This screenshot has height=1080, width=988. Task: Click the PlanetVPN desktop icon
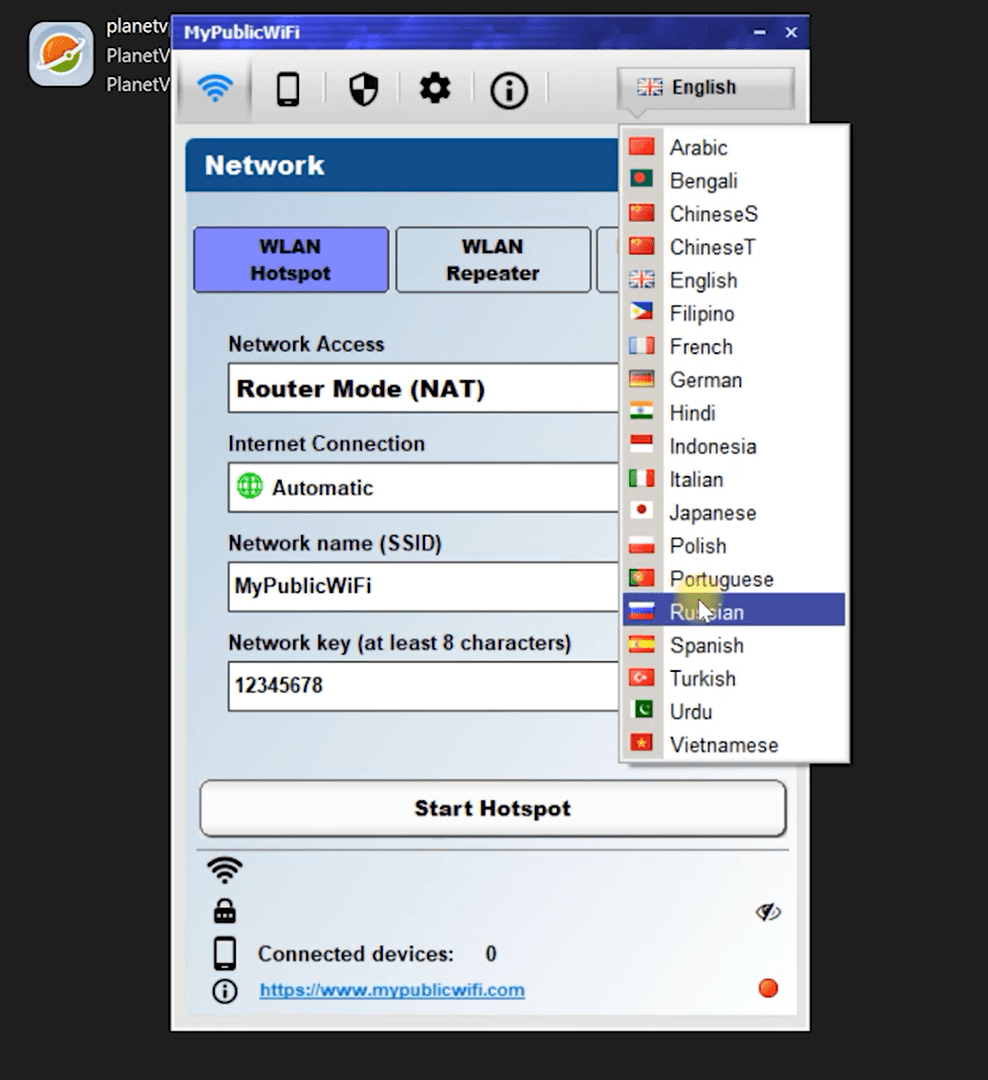point(61,54)
